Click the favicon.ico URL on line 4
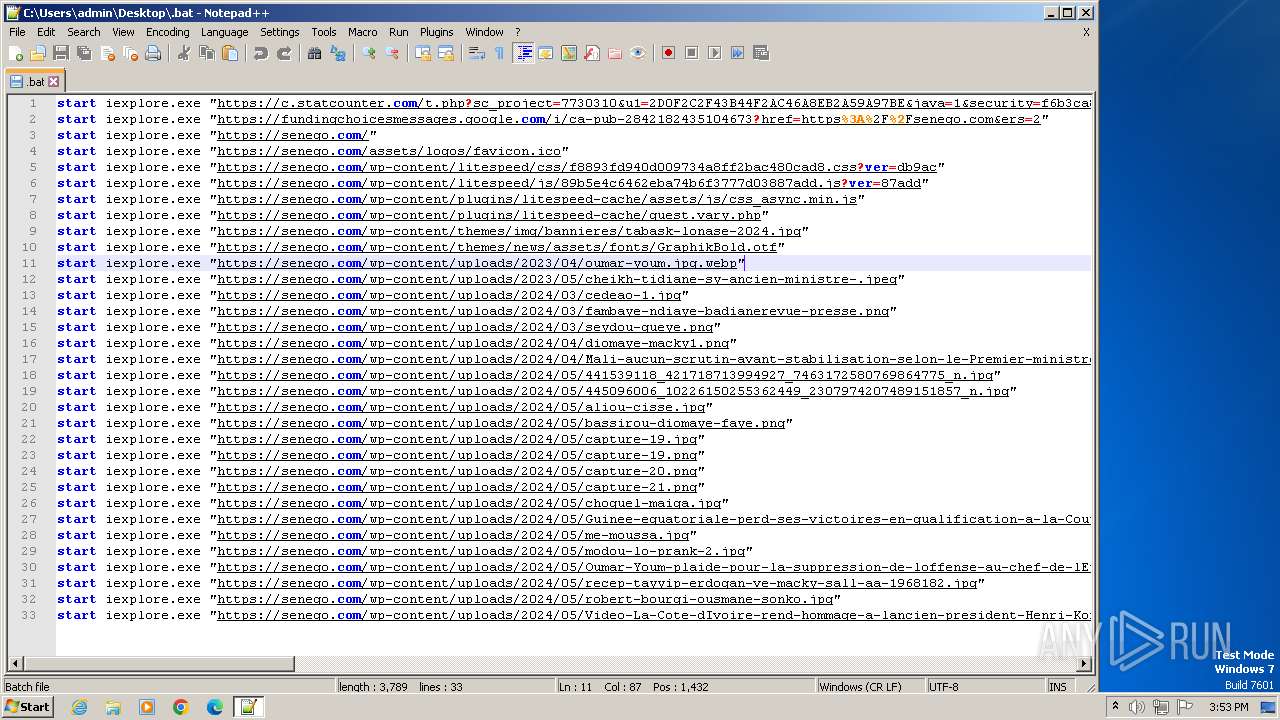 pyautogui.click(x=389, y=151)
